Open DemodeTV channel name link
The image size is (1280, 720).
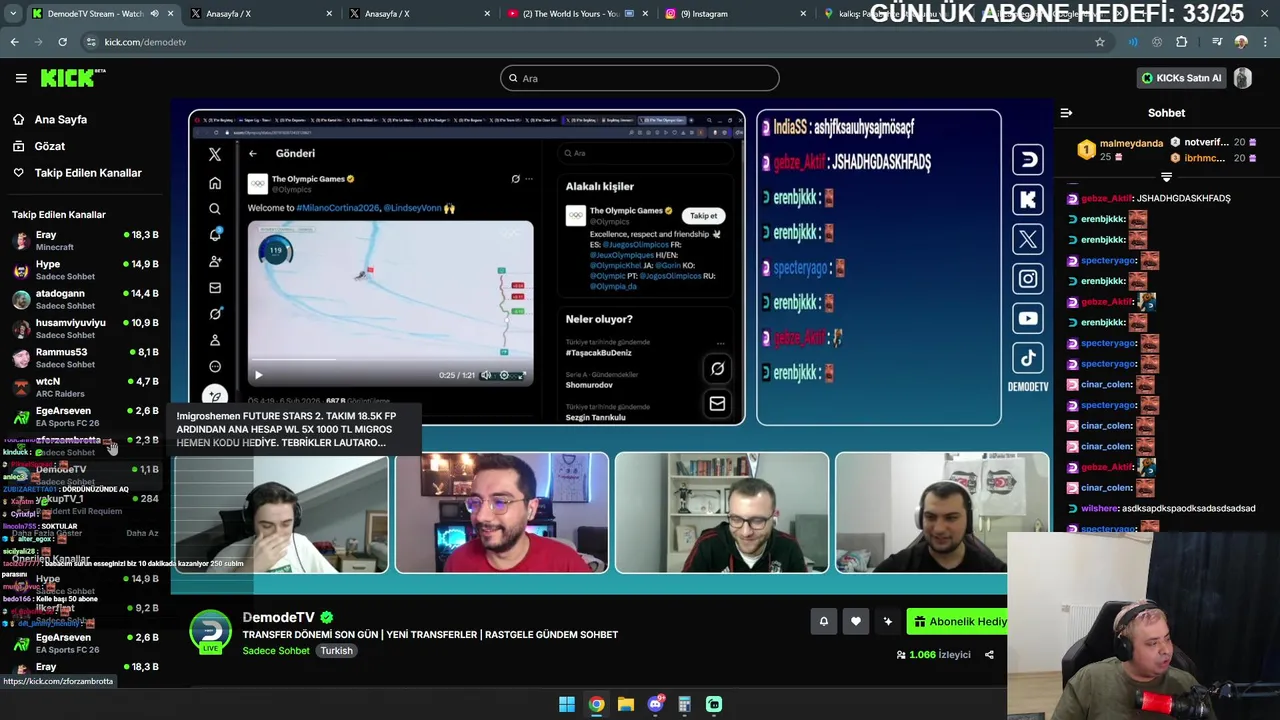278,617
